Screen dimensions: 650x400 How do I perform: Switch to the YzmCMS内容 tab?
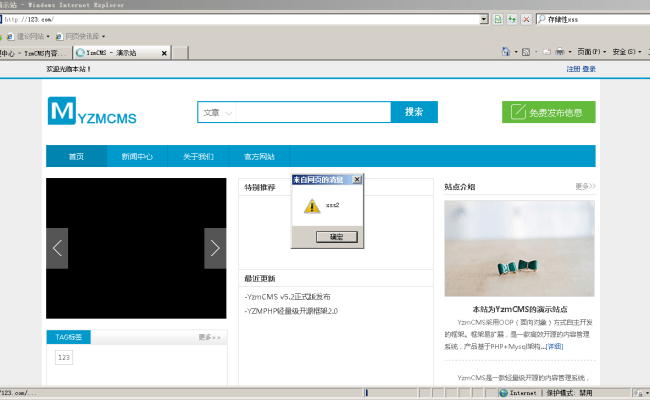[36, 53]
